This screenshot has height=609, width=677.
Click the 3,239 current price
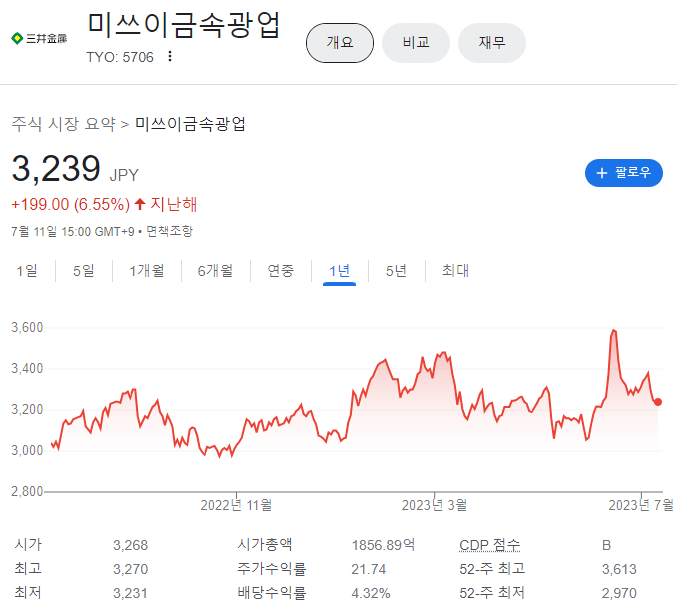[56, 168]
